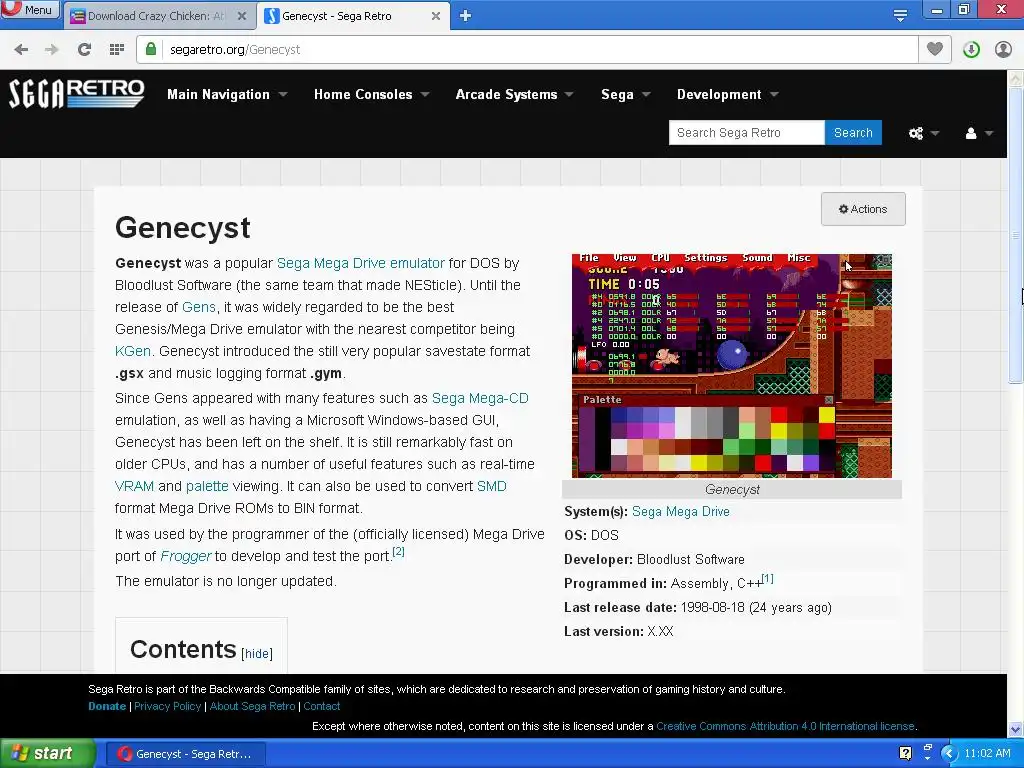Open the Privacy Policy link
Screen dimensions: 1024x768
(x=167, y=706)
